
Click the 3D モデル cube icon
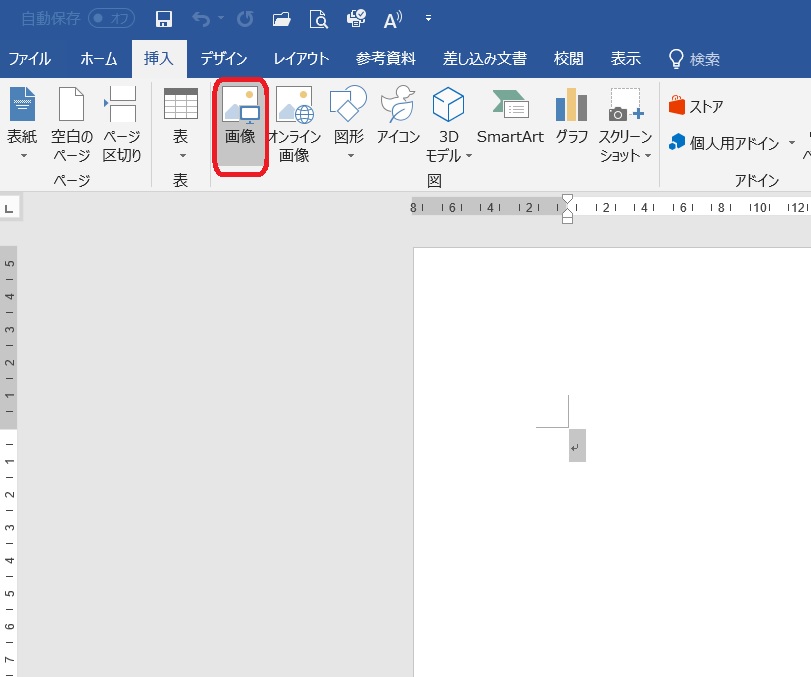(x=448, y=105)
